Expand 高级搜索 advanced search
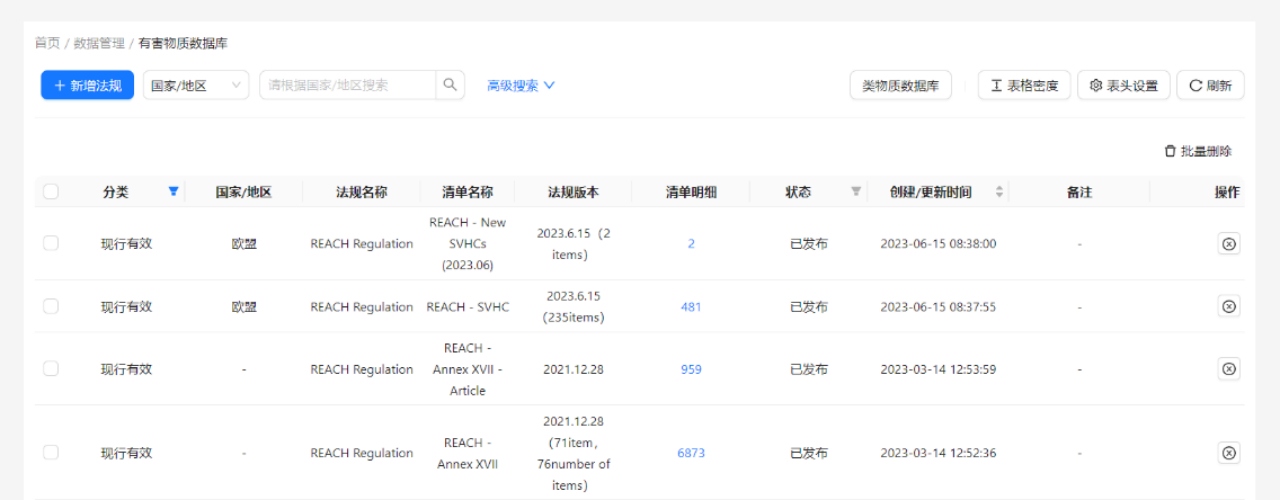Image resolution: width=1280 pixels, height=500 pixels. click(520, 85)
